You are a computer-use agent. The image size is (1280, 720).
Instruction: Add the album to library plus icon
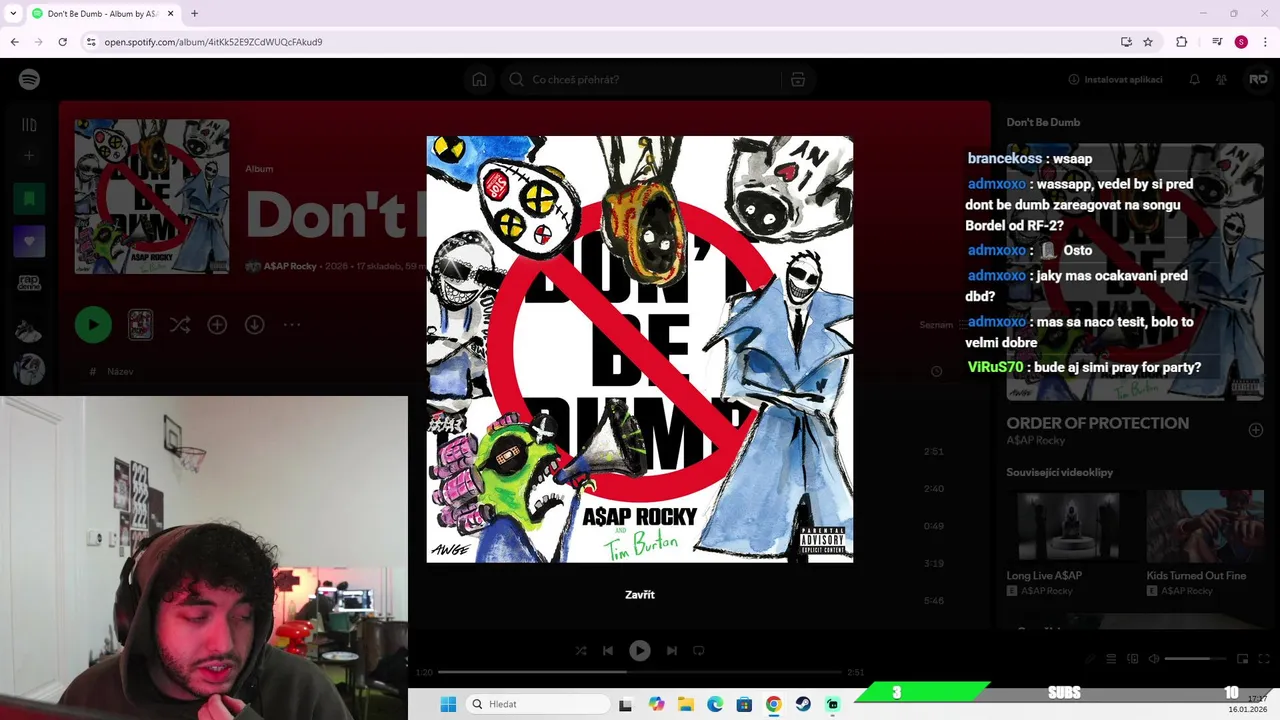[217, 325]
